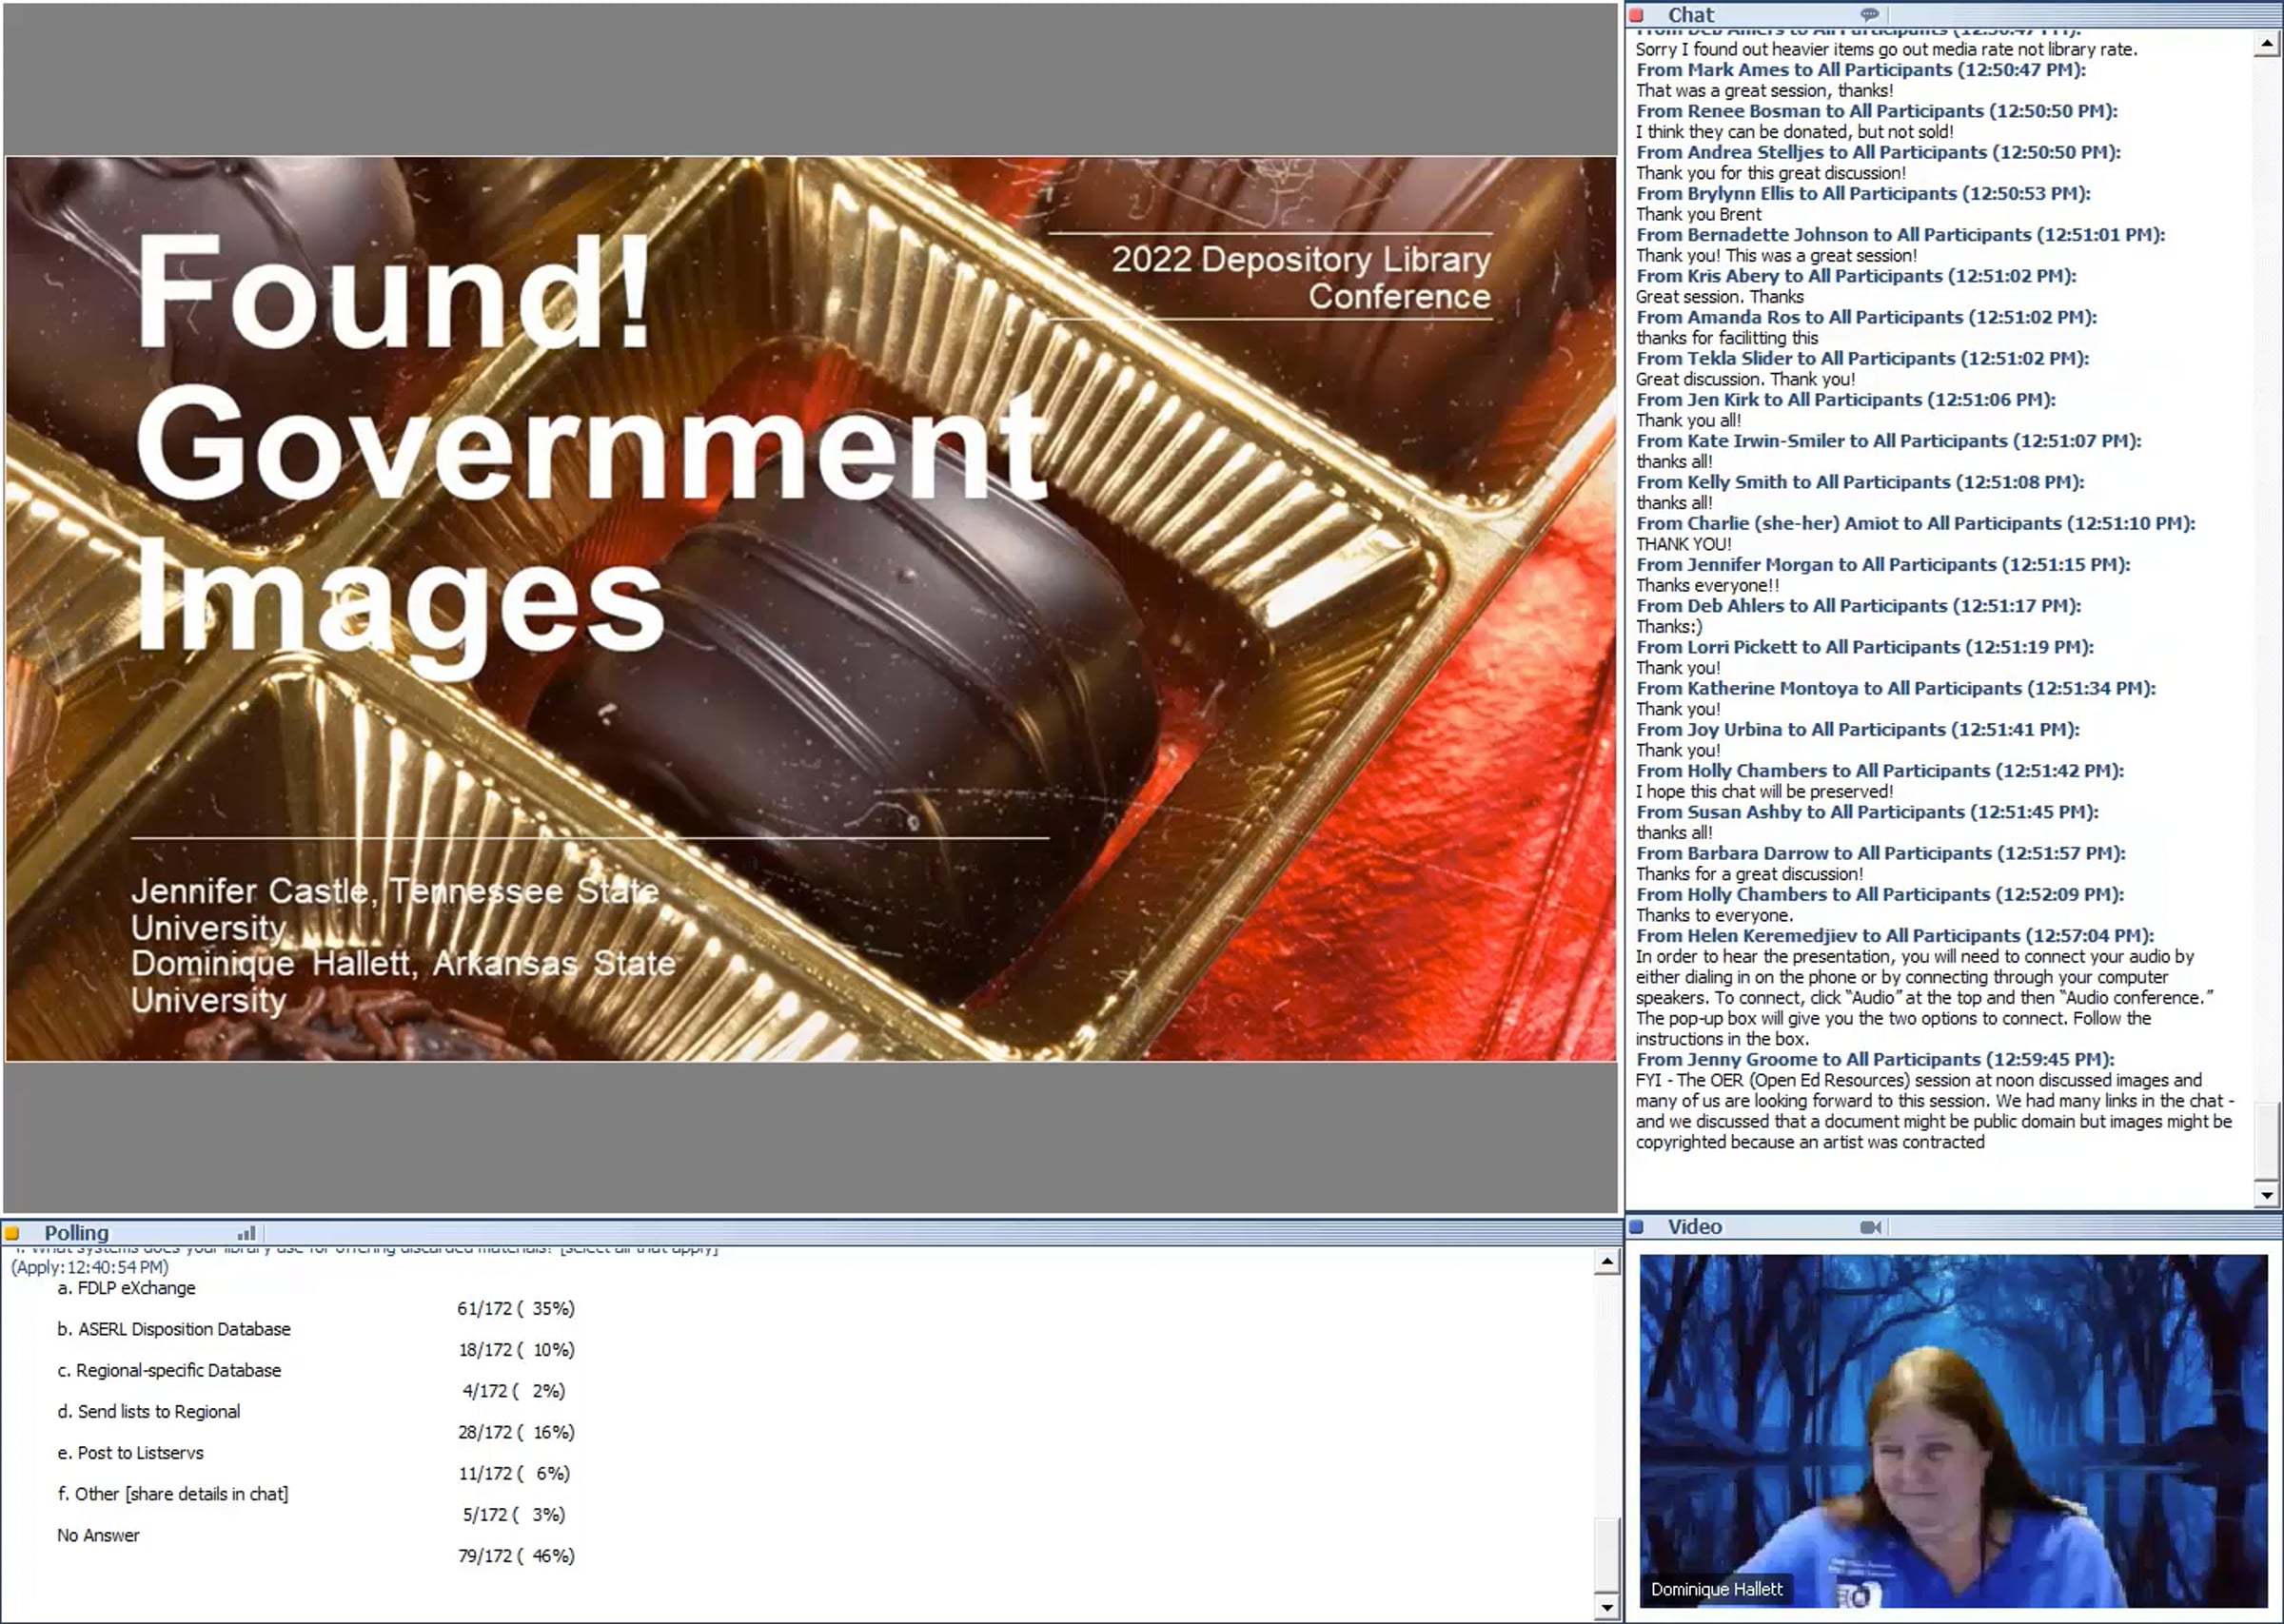
Task: Click 'From Joy Urbina to All Participants' chat header
Action: [x=1858, y=730]
